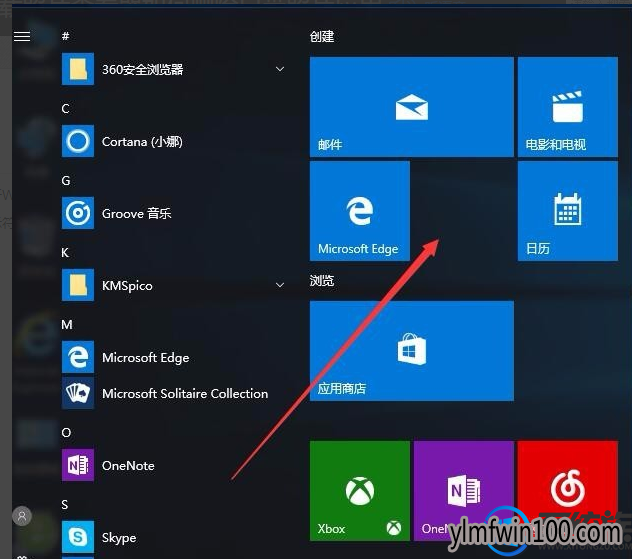The height and width of the screenshot is (559, 632).
Task: Jump via the # letter header
Action: pyautogui.click(x=66, y=36)
